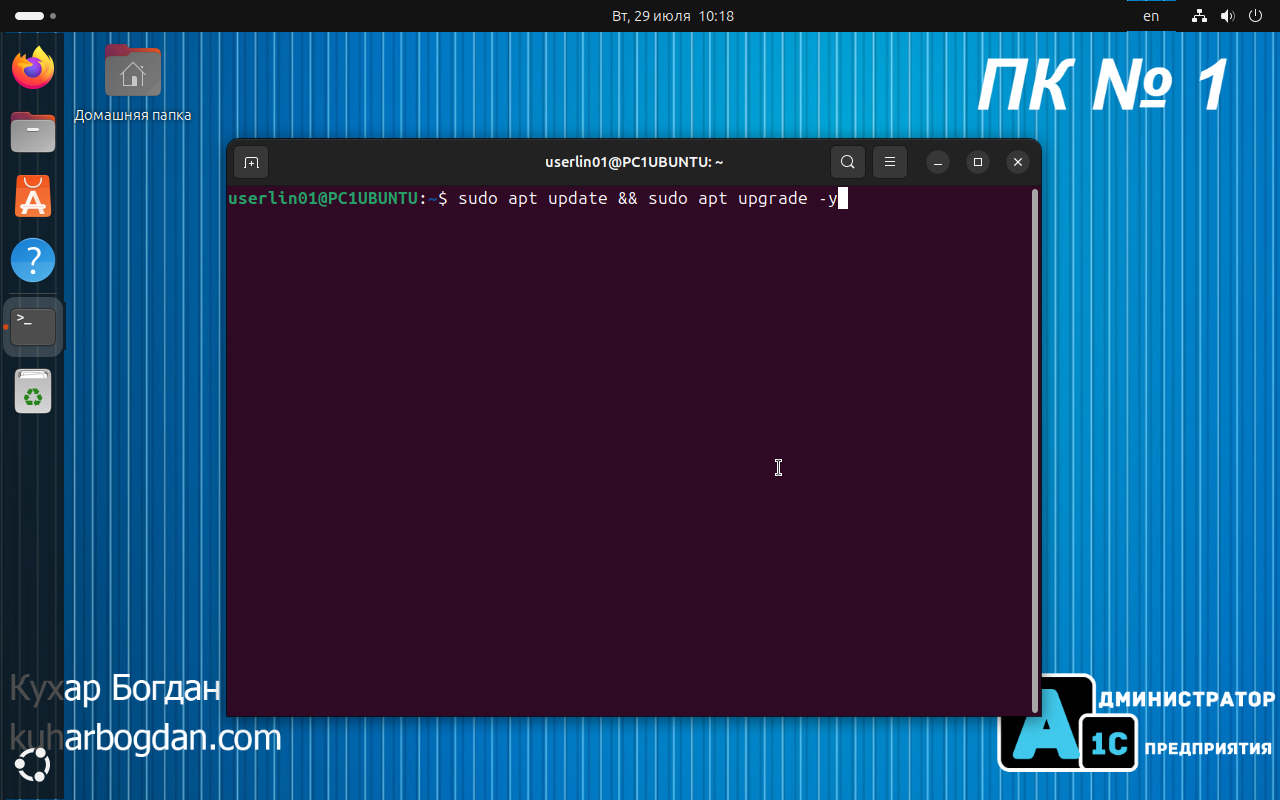The width and height of the screenshot is (1280, 800).
Task: Open system menu via power icon
Action: point(1255,16)
